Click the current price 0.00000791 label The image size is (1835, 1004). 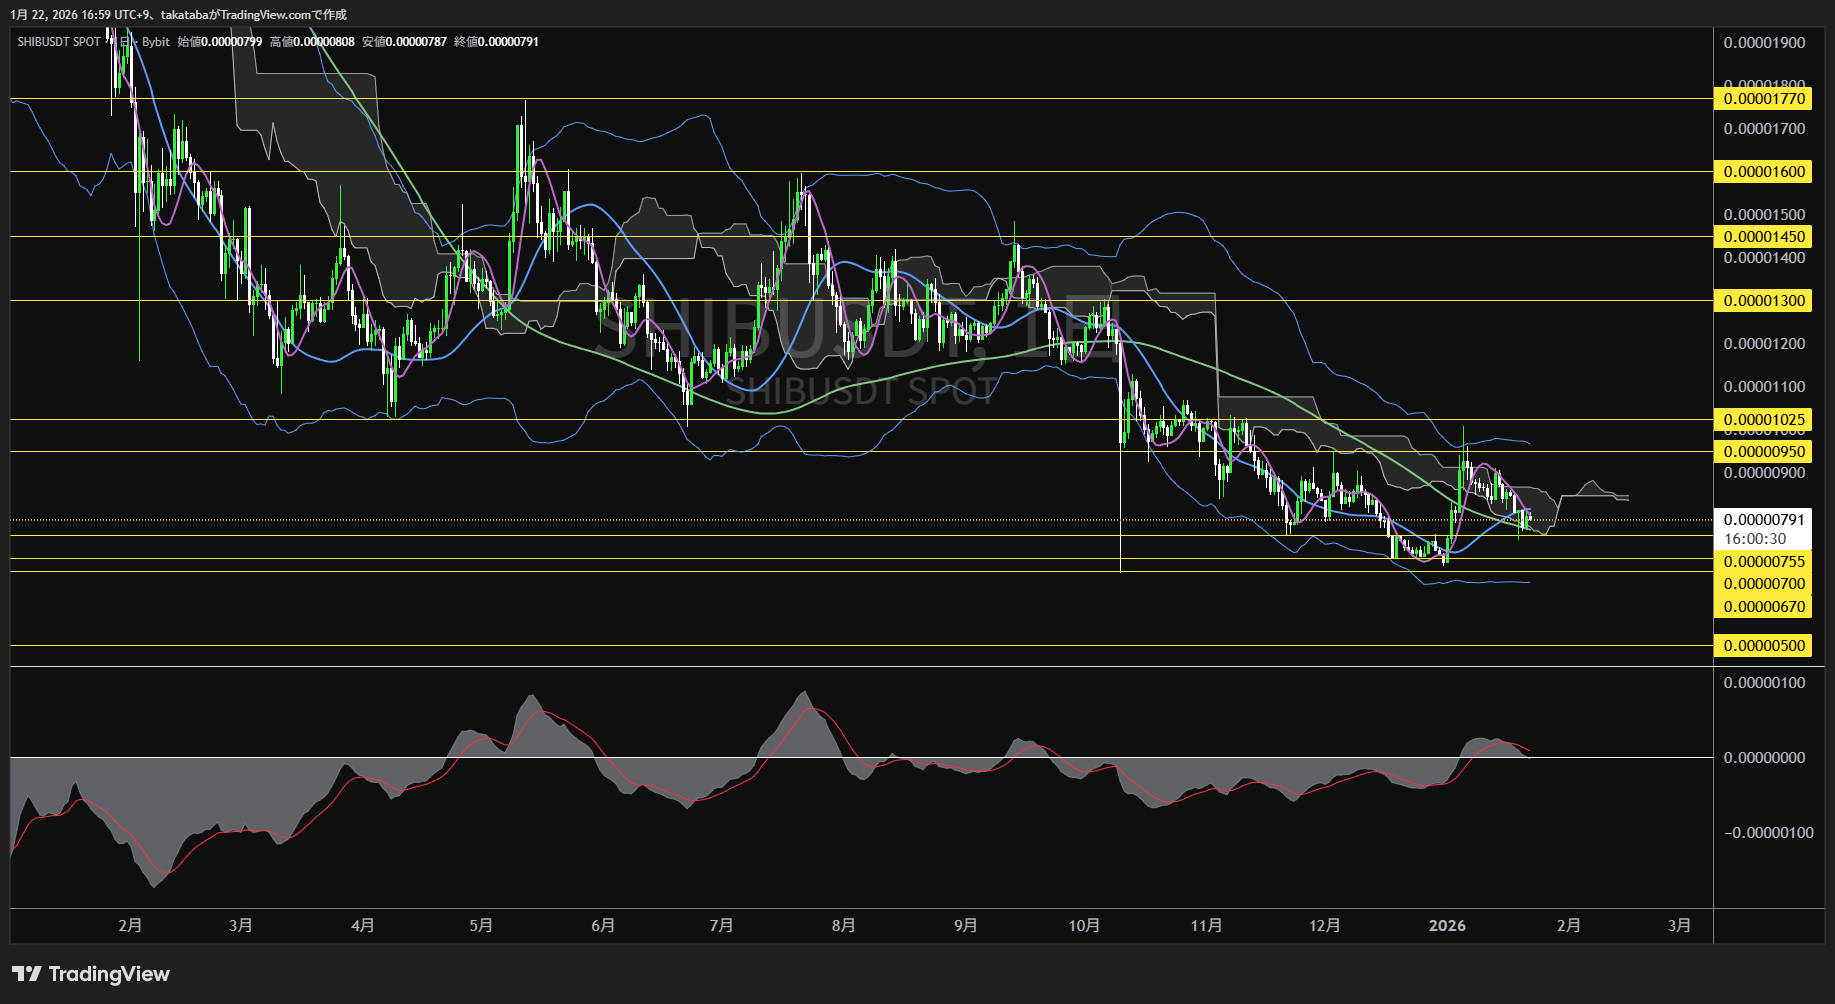click(1764, 520)
